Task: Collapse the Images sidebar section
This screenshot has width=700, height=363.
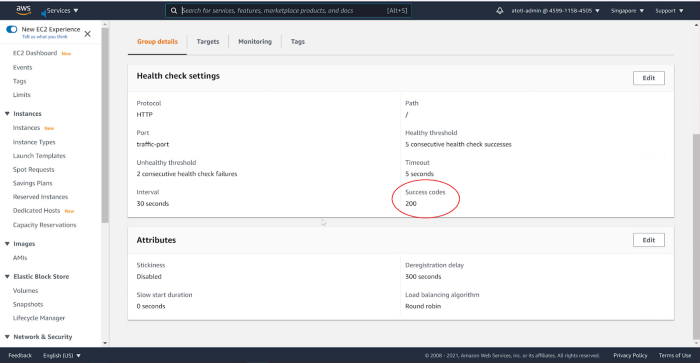Action: click(x=7, y=244)
